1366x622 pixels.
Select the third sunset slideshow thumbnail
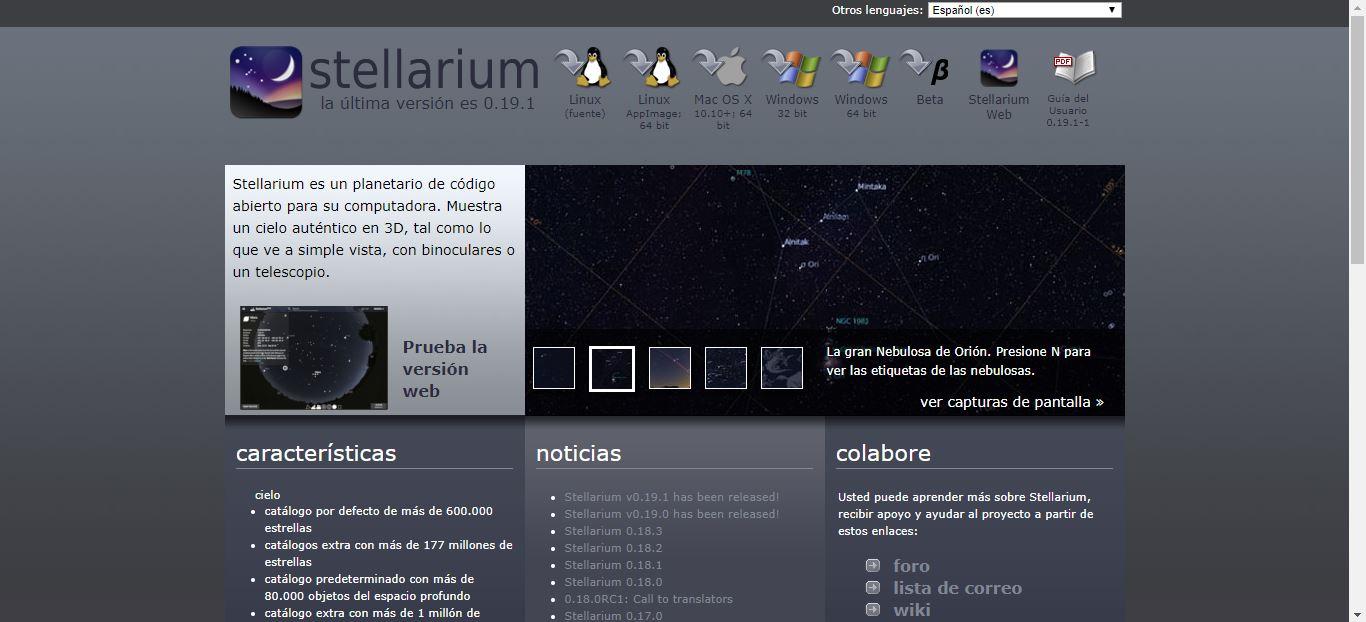coord(670,368)
